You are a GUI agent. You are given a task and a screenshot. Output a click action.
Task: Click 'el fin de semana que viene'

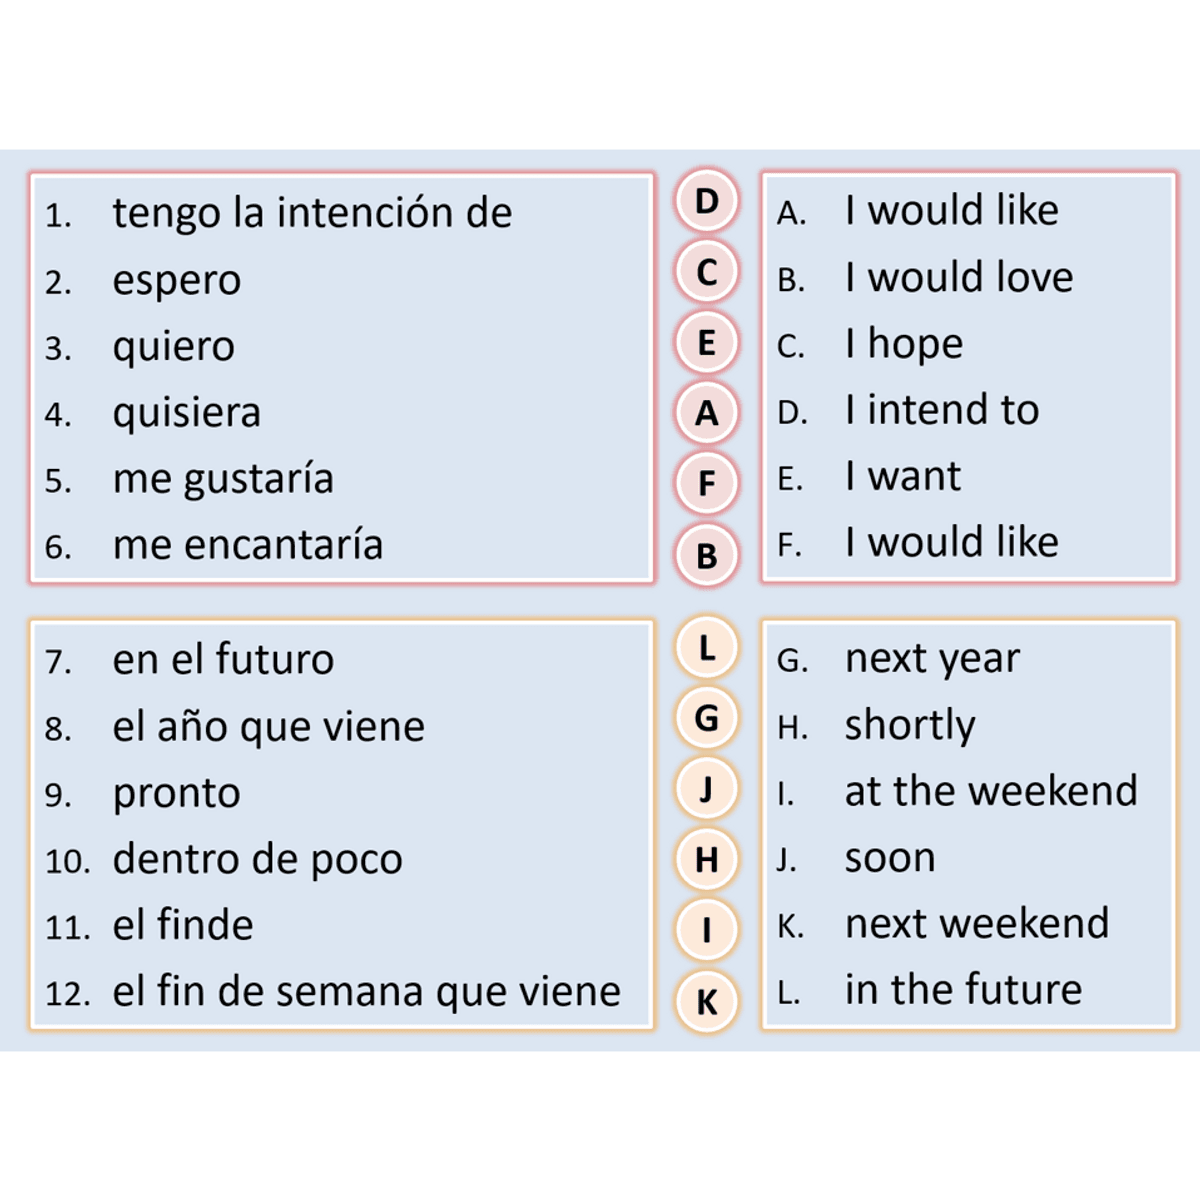click(366, 993)
